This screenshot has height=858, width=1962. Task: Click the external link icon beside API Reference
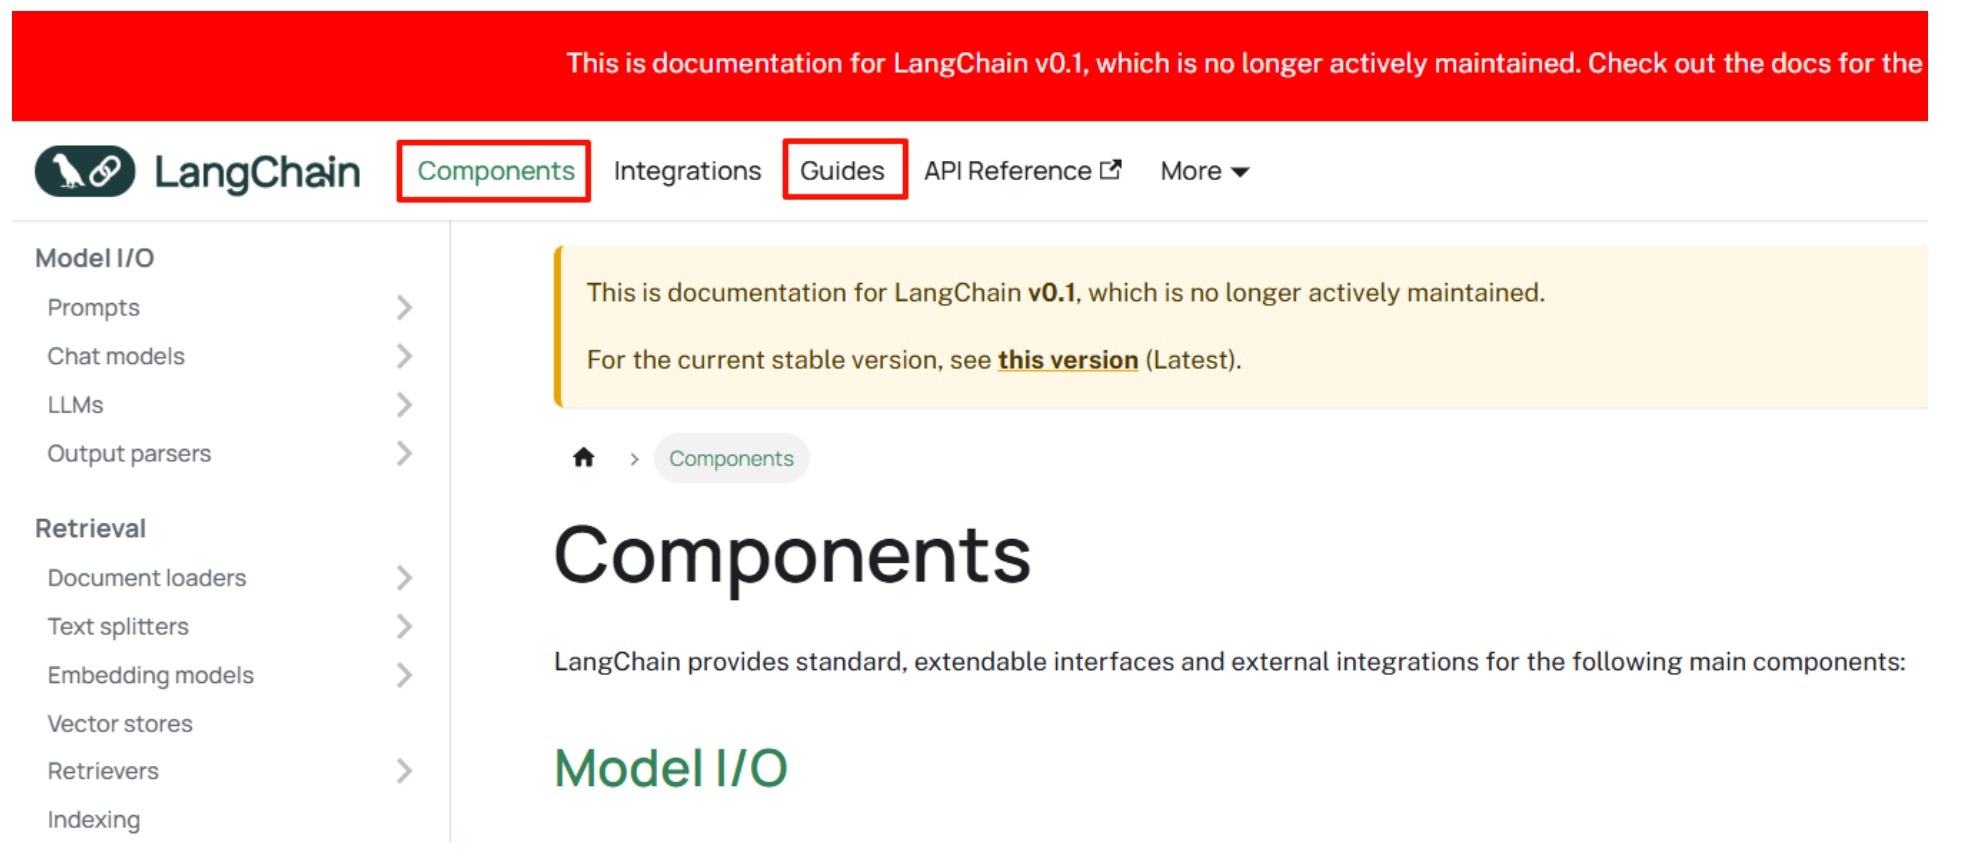click(x=1110, y=170)
